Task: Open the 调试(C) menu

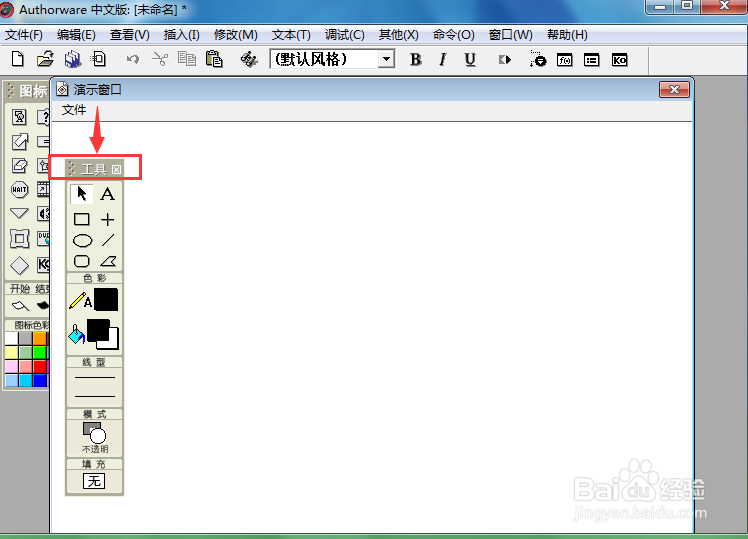Action: [344, 35]
